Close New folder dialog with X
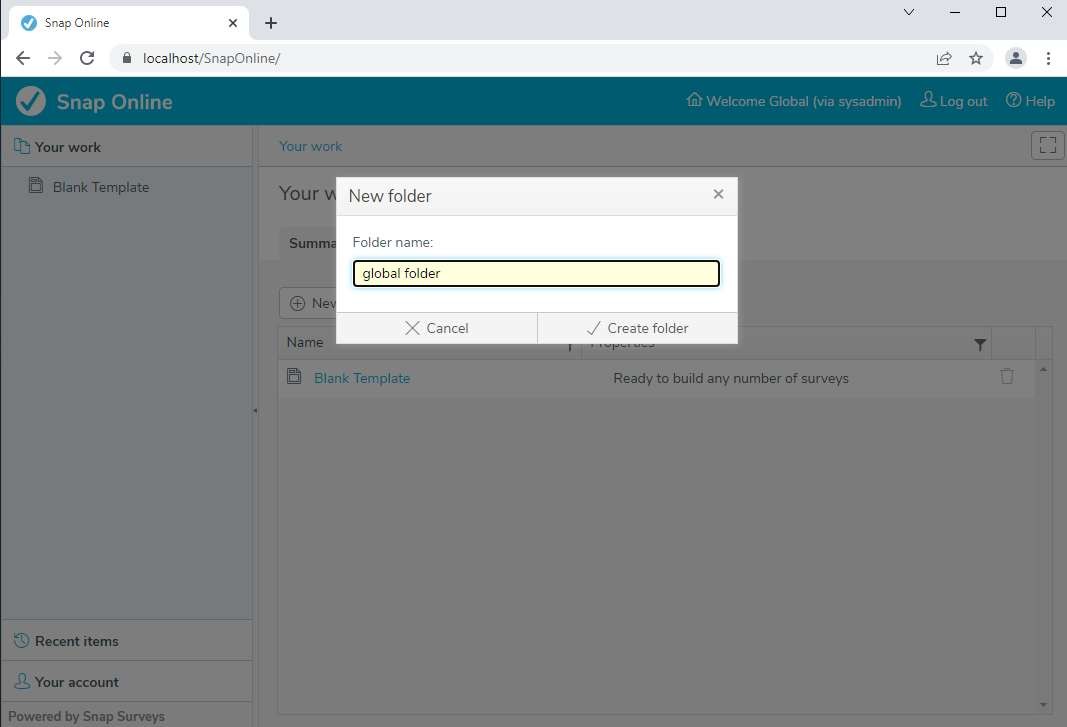The image size is (1067, 727). tap(718, 195)
